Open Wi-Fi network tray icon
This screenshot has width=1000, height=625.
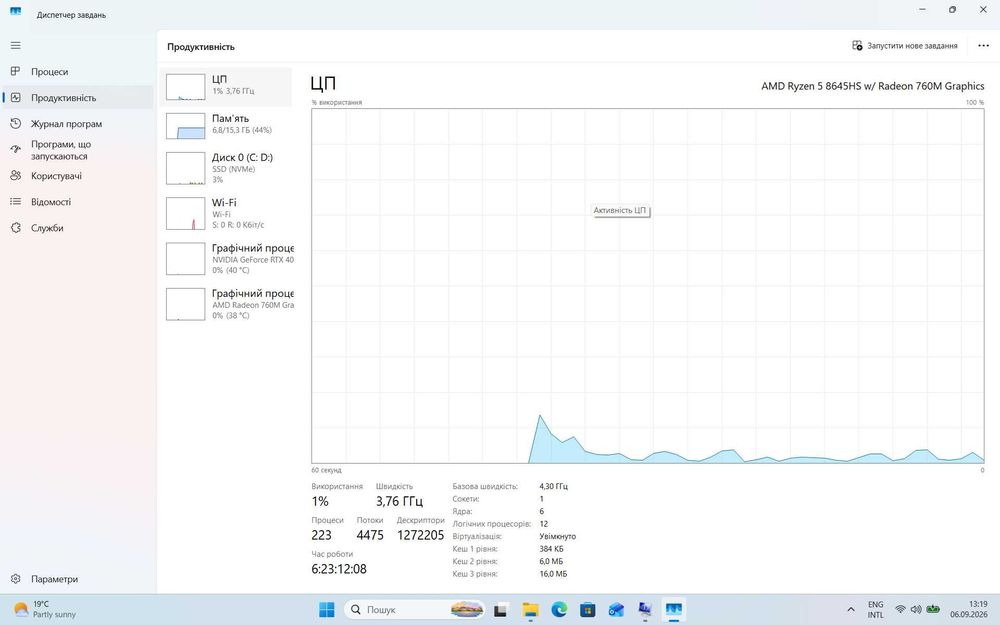901,610
